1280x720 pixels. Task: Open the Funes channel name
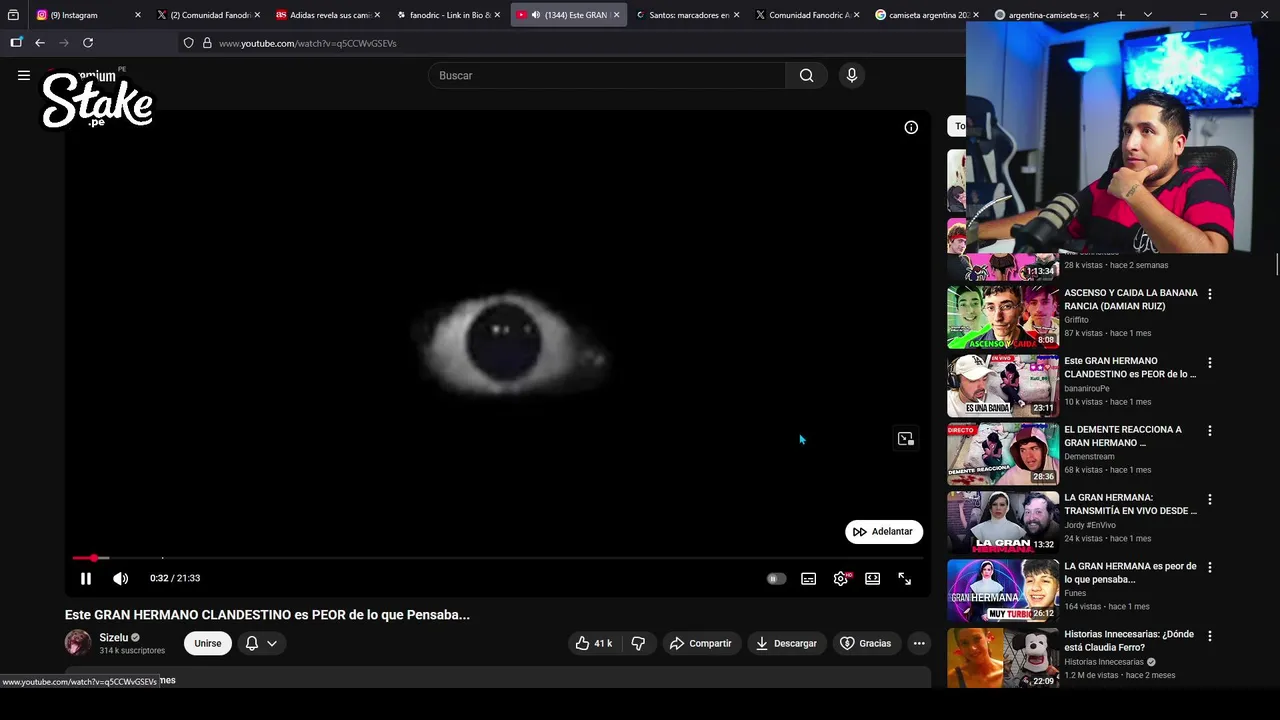tap(1075, 593)
